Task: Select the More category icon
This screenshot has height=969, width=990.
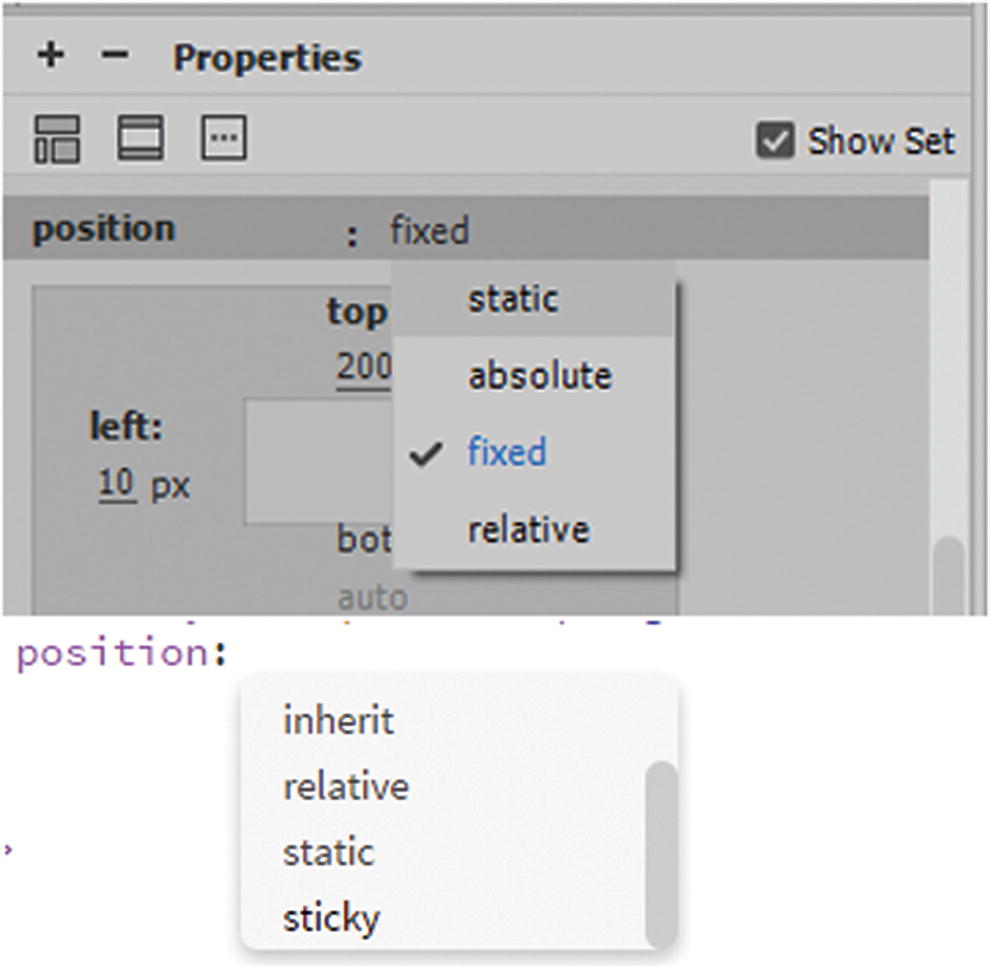Action: 223,138
